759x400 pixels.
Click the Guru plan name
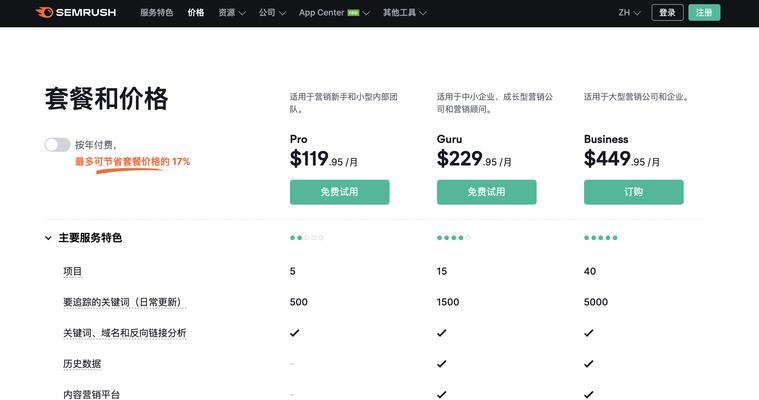click(449, 139)
